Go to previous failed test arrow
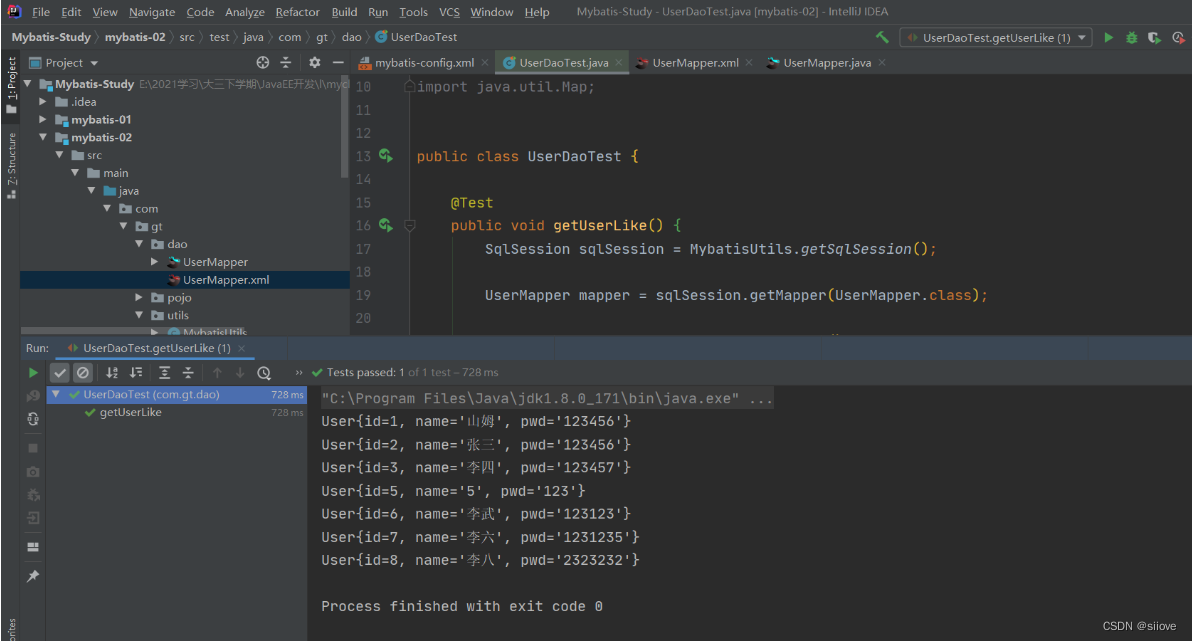 217,373
